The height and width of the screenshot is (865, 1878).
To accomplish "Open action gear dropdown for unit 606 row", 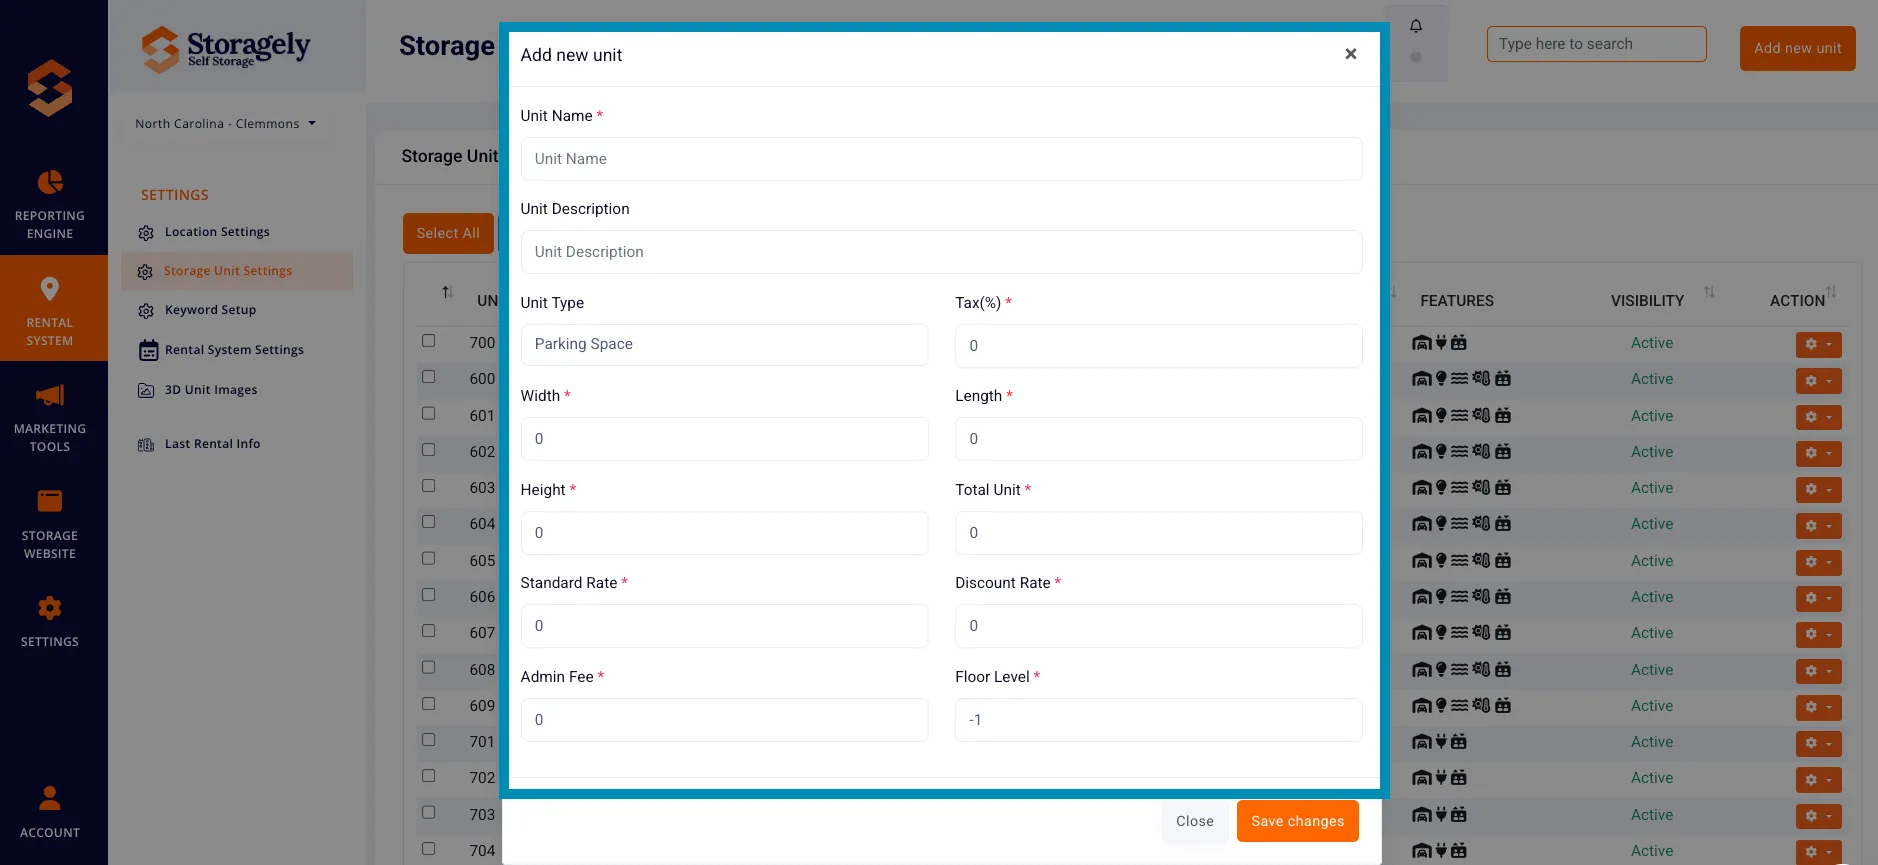I will [1818, 598].
